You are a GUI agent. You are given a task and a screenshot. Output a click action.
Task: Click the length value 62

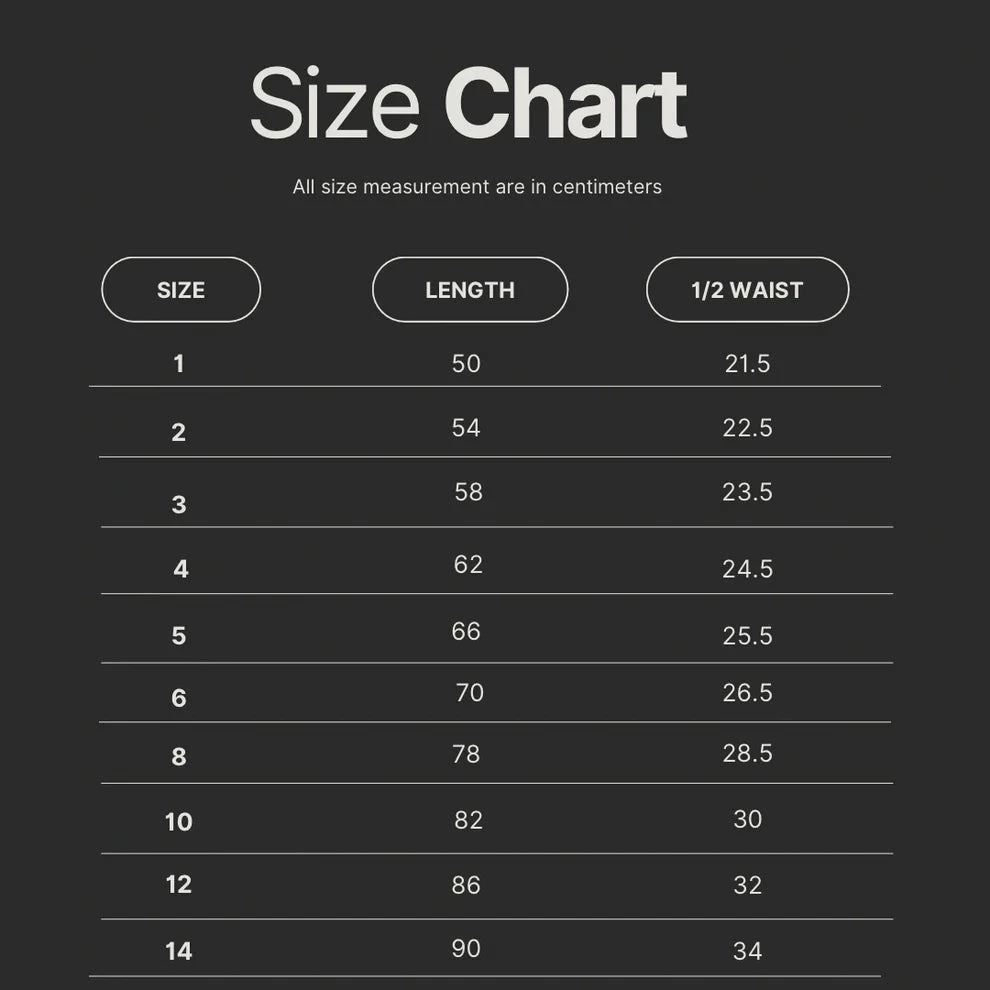pos(468,565)
